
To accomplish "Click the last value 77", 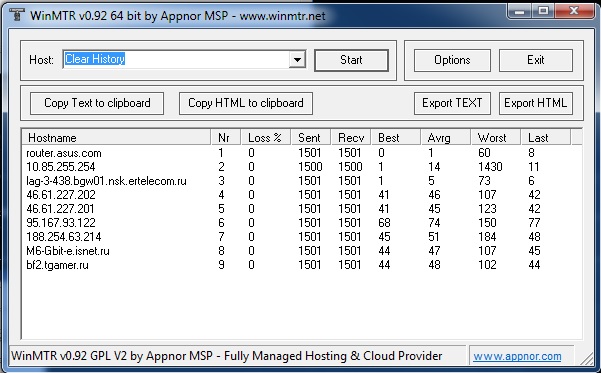I will tap(534, 223).
